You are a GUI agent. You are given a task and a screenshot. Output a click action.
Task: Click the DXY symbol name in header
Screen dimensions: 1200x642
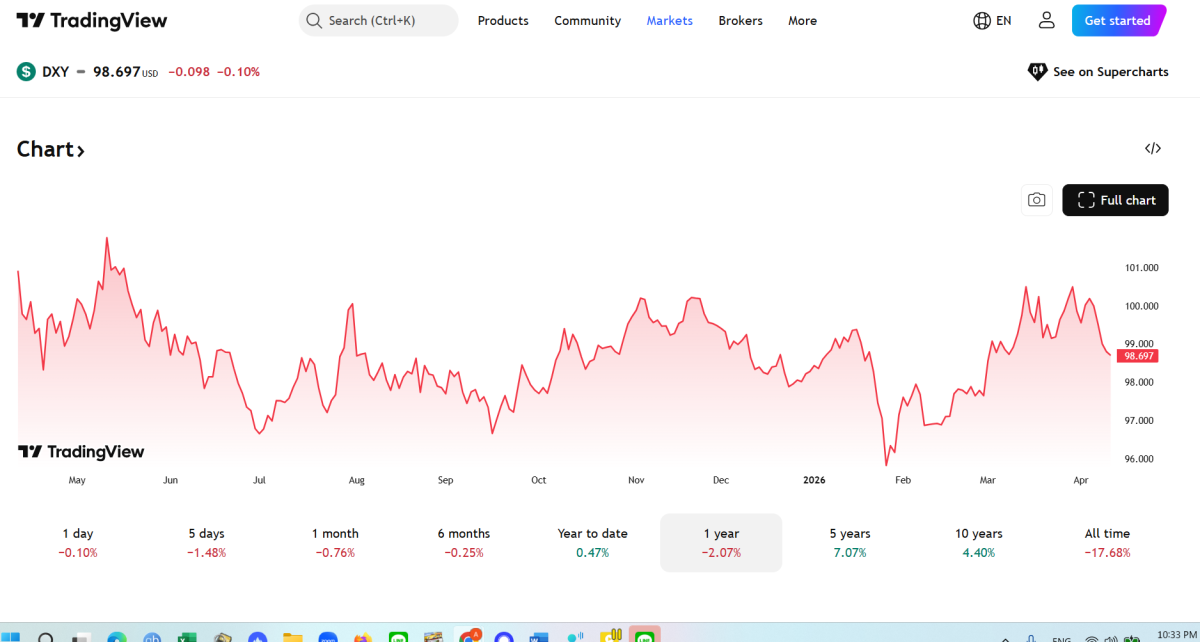pyautogui.click(x=55, y=72)
